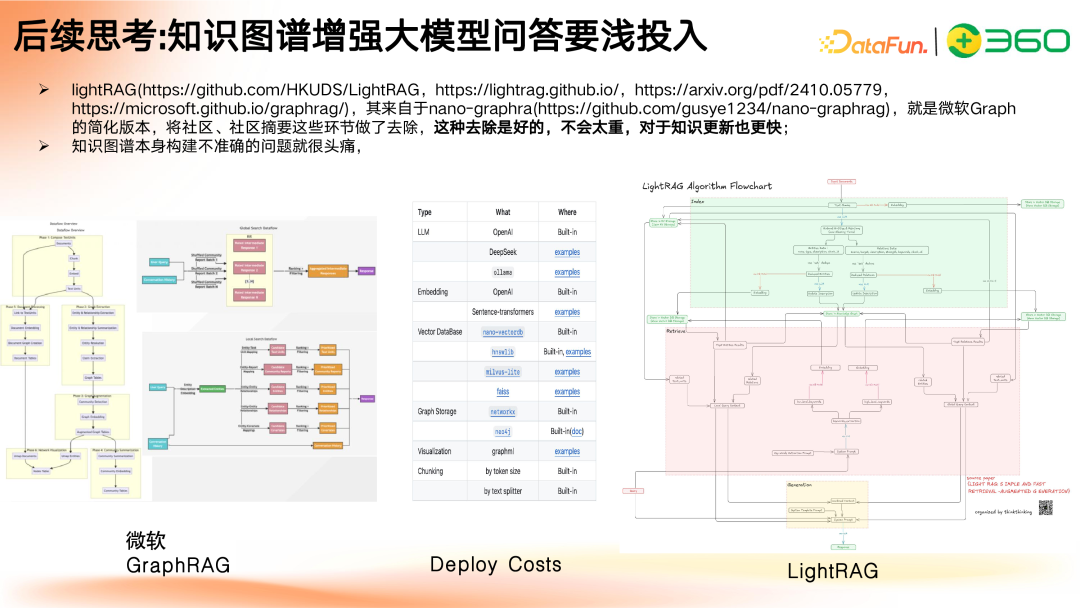Click the OpenAI cell in LLM row

tap(503, 232)
